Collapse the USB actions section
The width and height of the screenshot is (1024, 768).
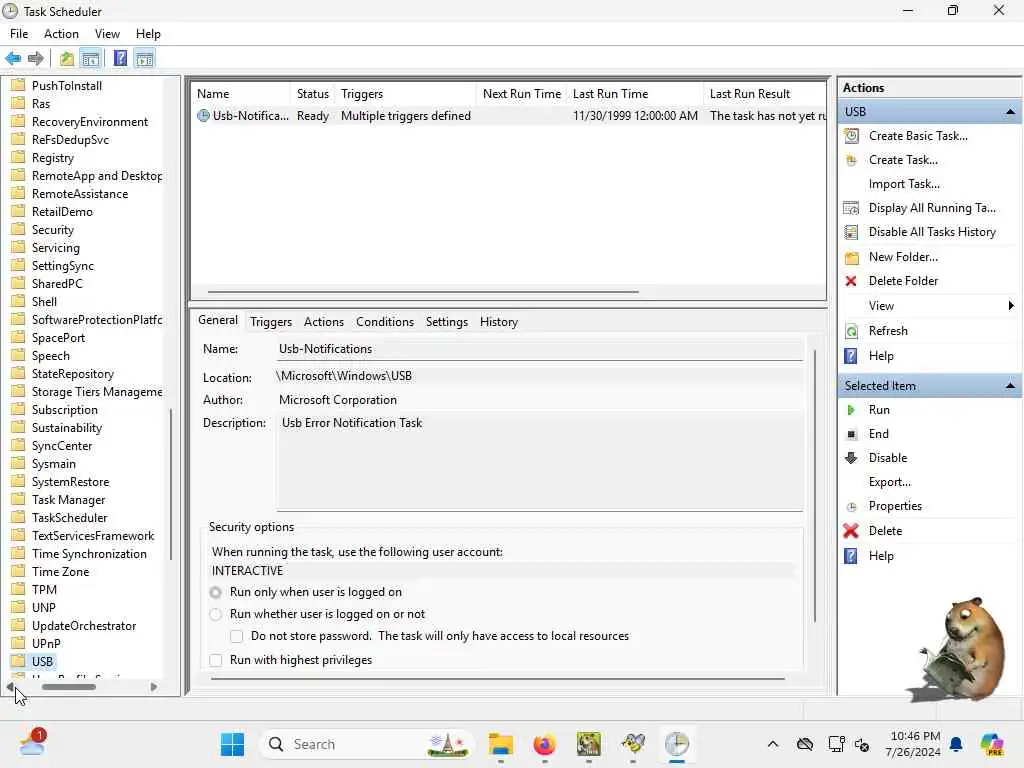click(1010, 112)
